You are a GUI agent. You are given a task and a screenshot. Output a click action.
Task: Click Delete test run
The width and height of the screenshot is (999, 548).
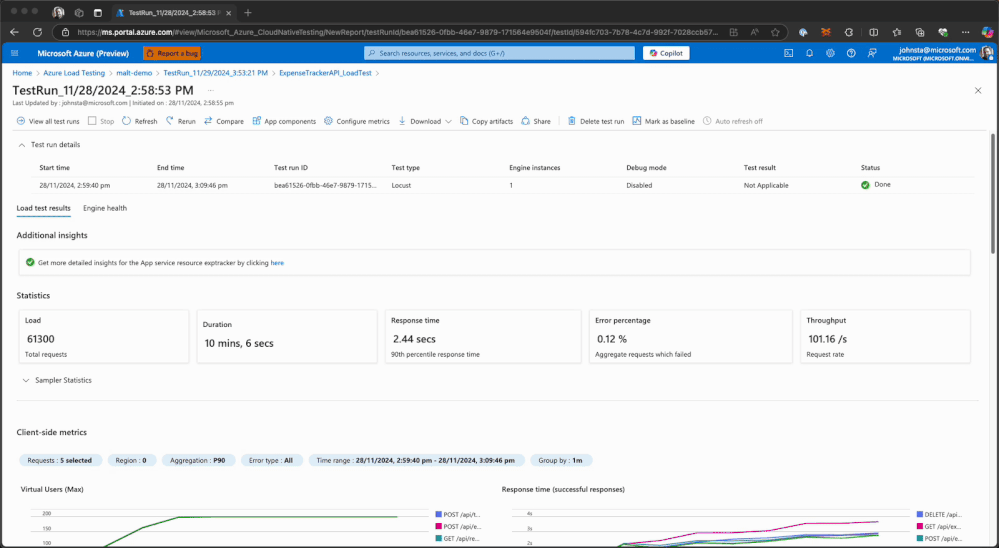(596, 121)
